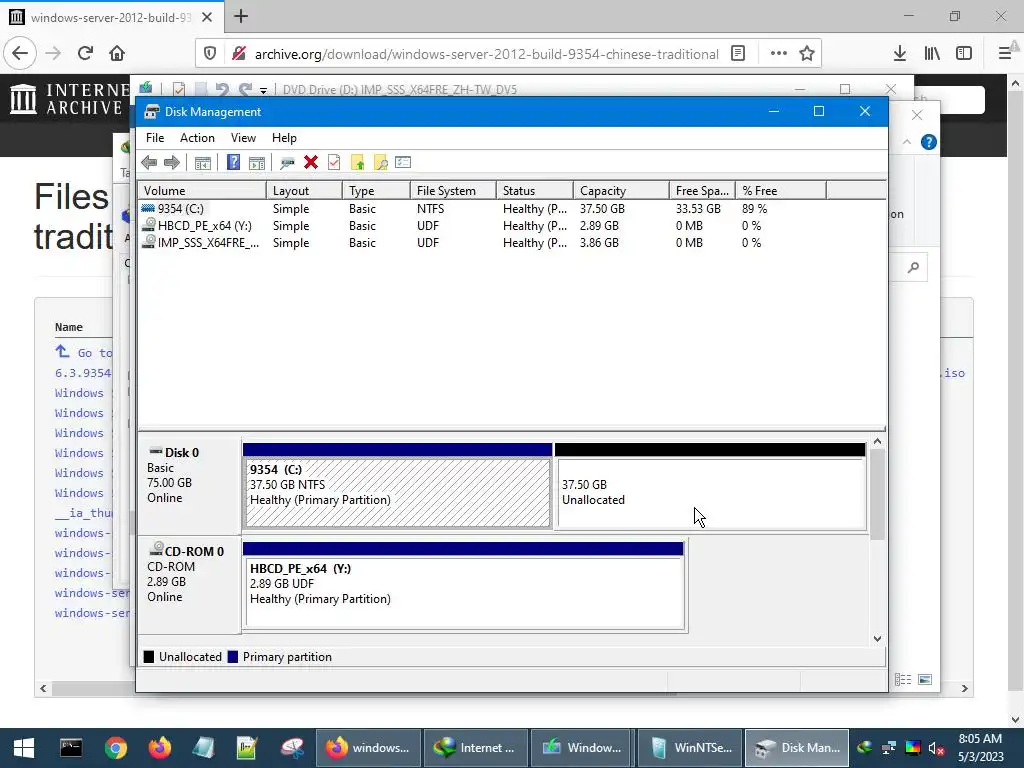Open the page actions three-dot menu
Viewport: 1024px width, 768px height.
pyautogui.click(x=778, y=54)
